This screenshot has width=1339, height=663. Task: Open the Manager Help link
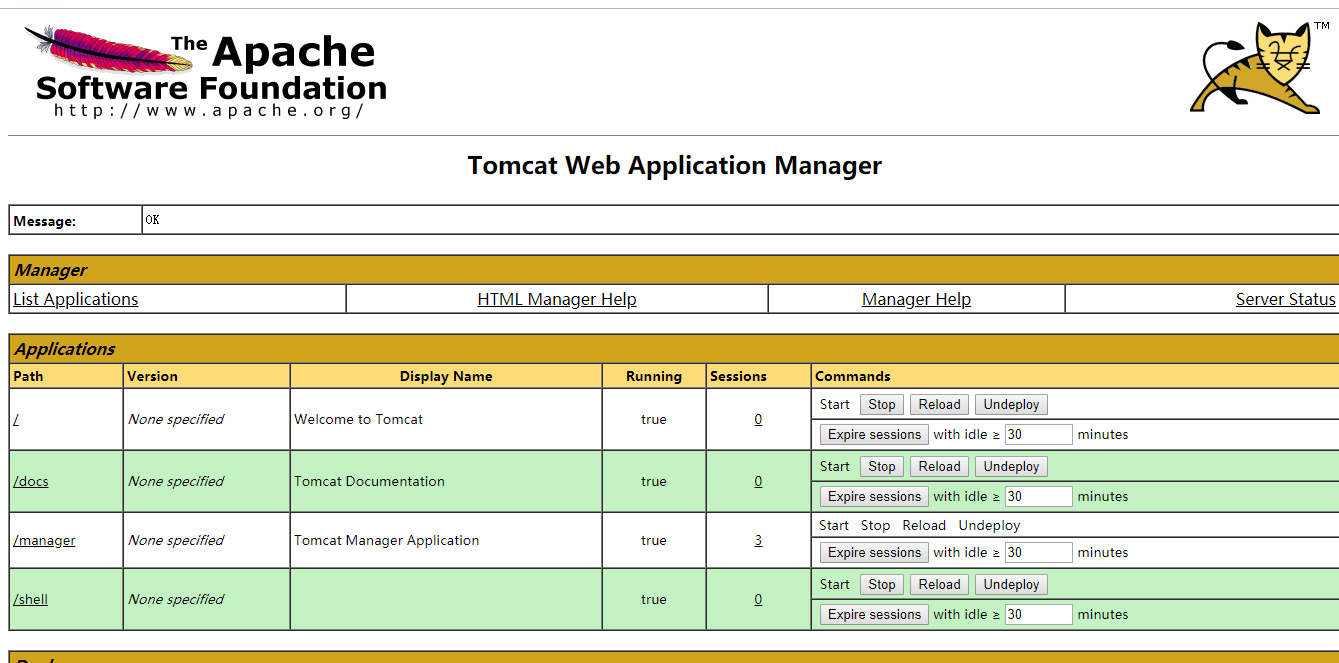pyautogui.click(x=916, y=299)
